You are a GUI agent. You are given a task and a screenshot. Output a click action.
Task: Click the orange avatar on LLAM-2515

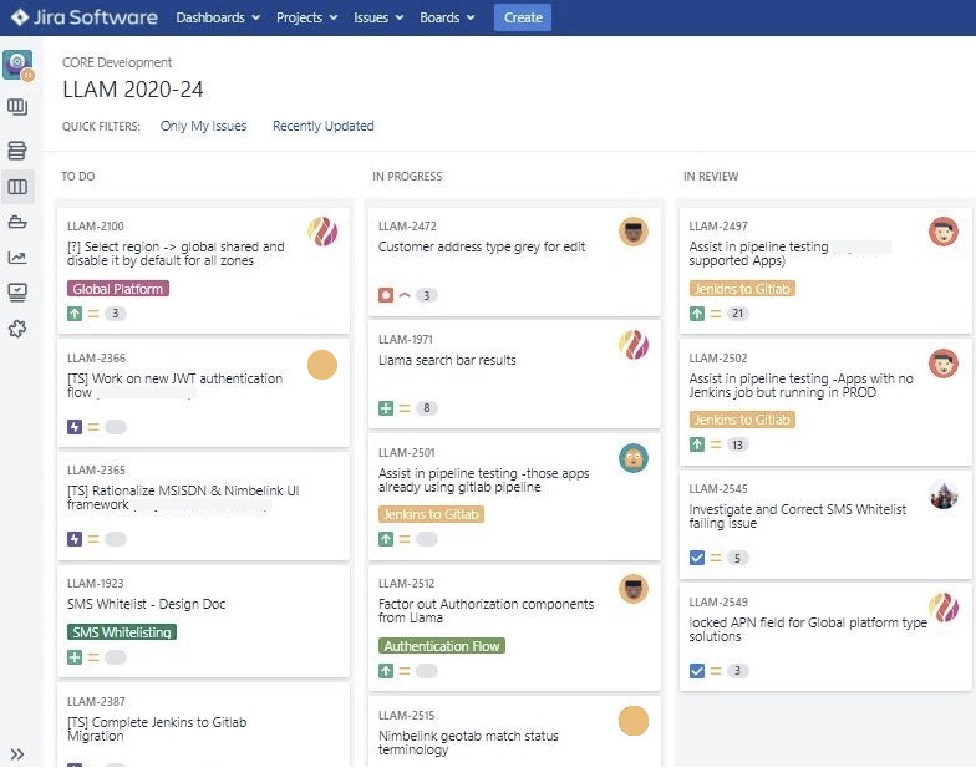(x=634, y=721)
